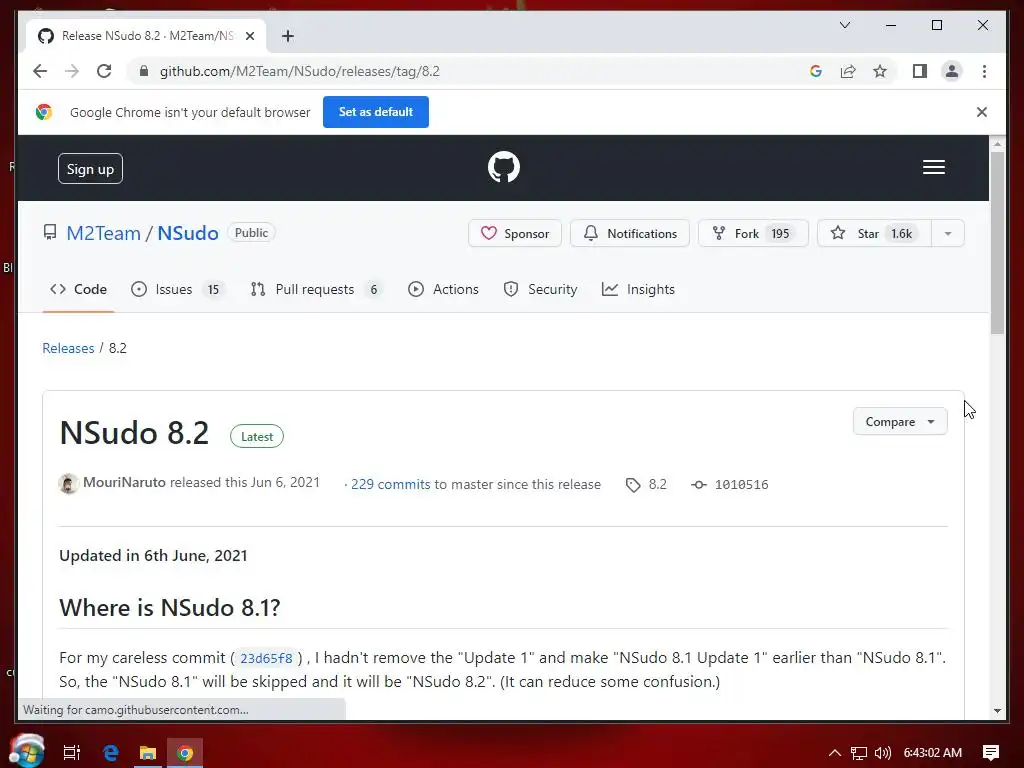Screen dimensions: 1024x768
Task: Open the Insights tab
Action: [638, 289]
